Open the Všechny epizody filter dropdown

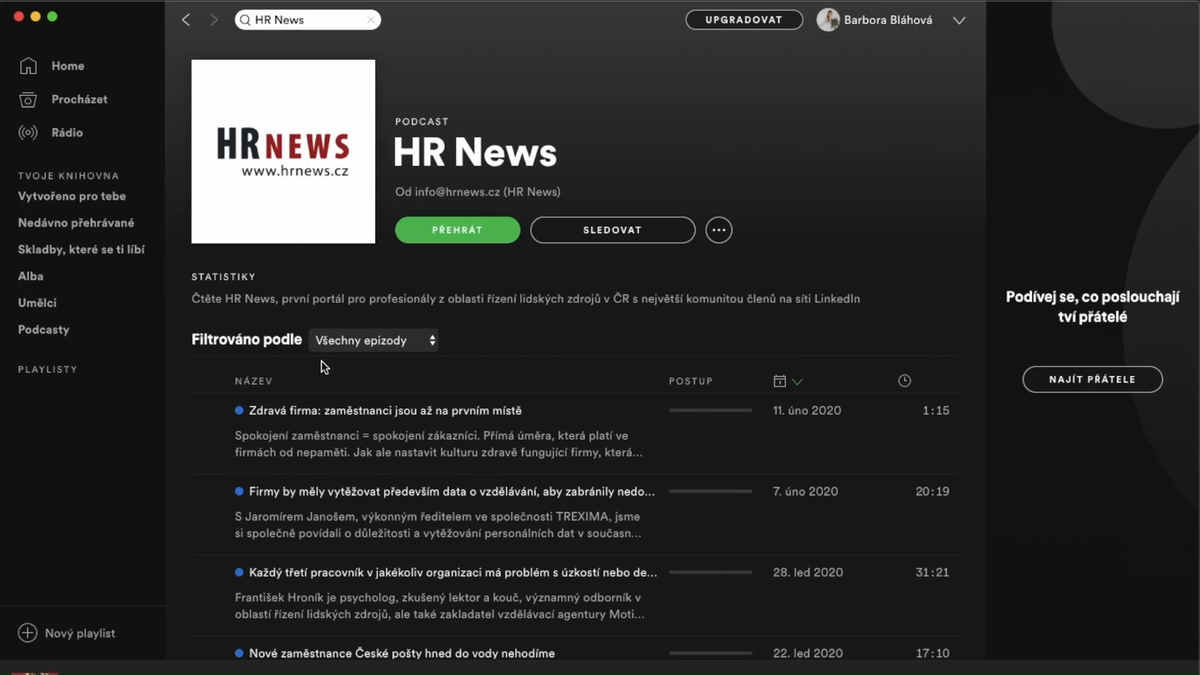click(x=373, y=340)
